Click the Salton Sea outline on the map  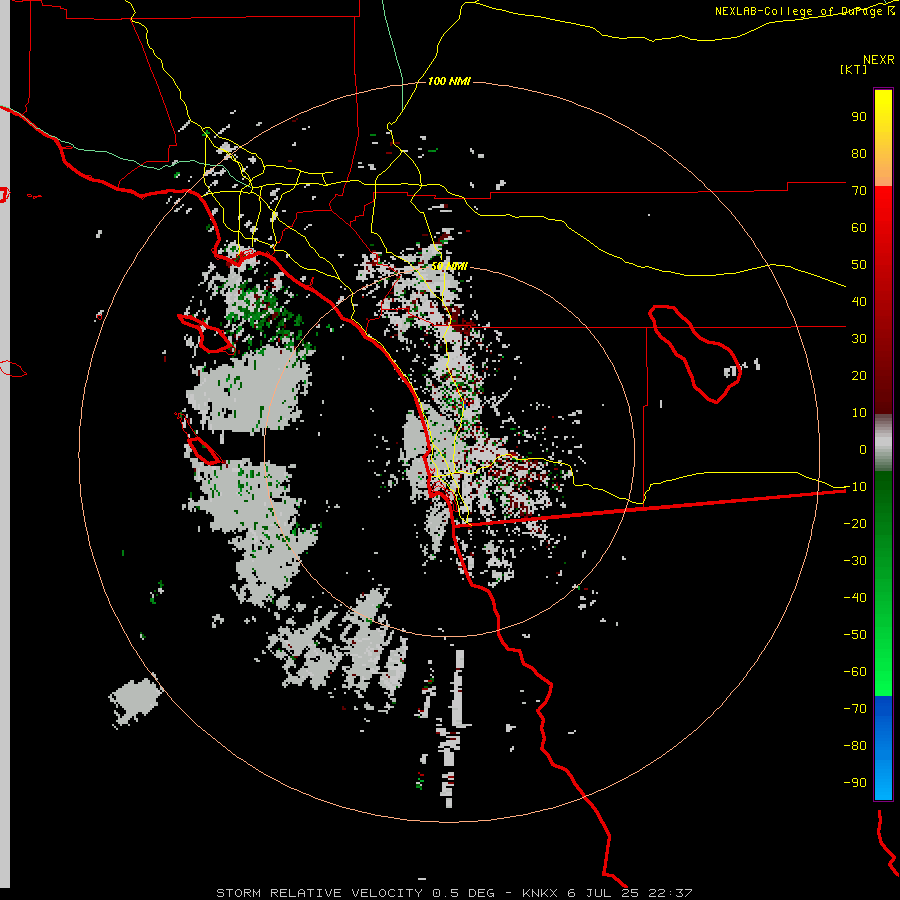click(x=695, y=354)
